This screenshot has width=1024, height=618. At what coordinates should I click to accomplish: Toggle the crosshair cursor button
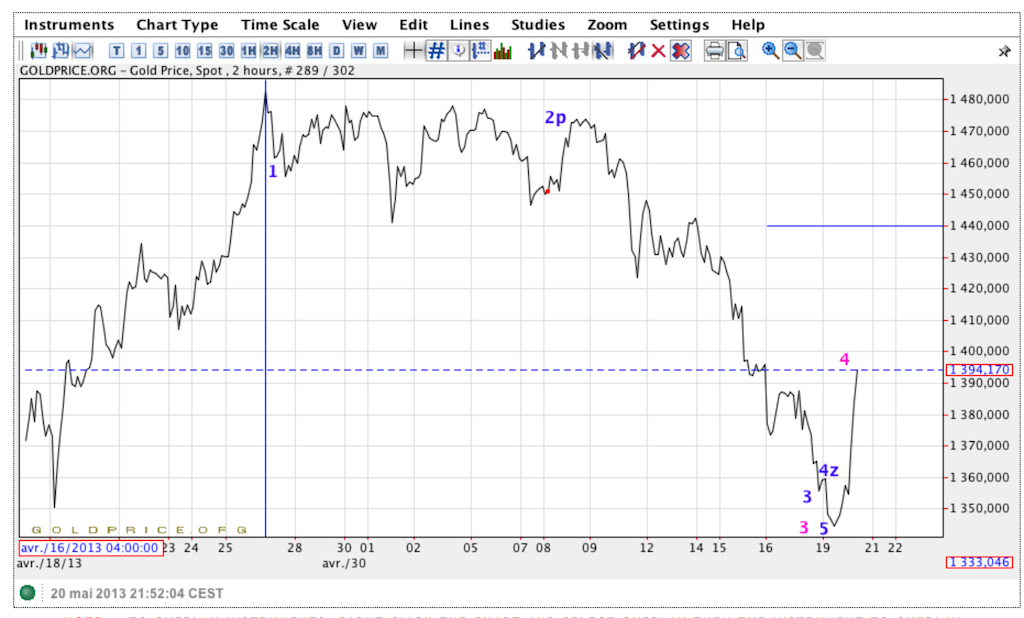(414, 51)
